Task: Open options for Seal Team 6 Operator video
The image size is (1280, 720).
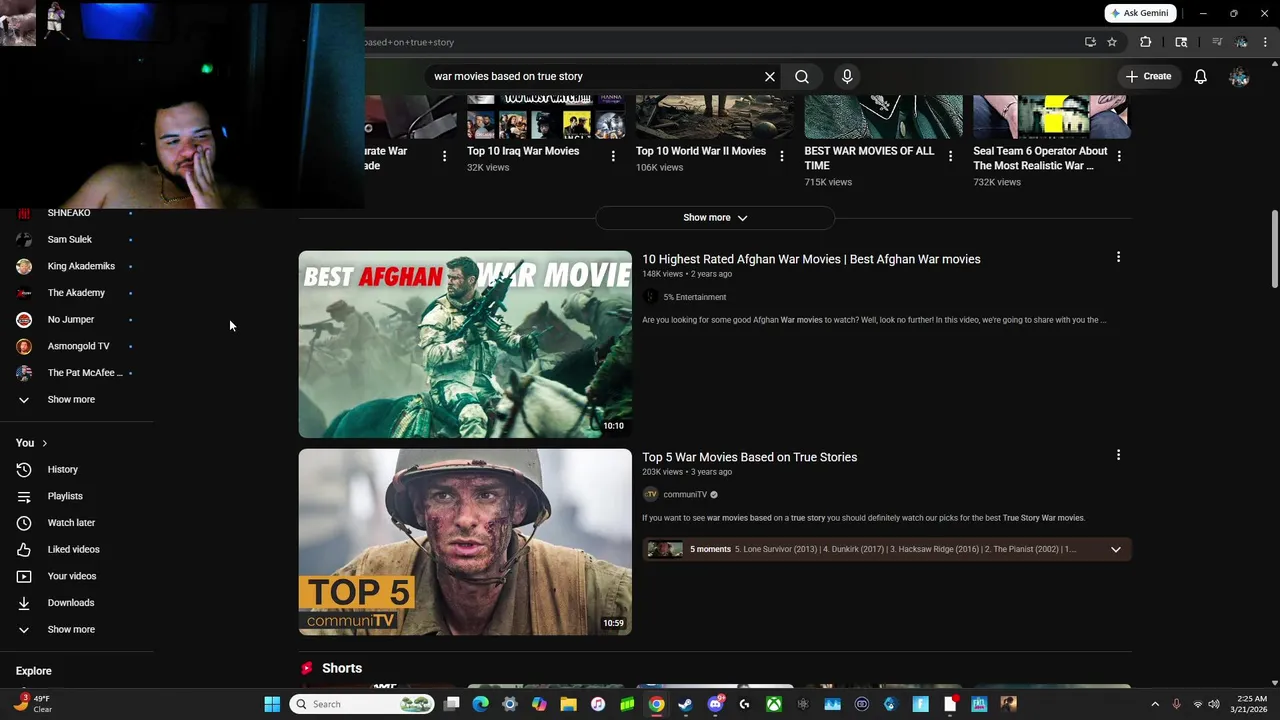Action: 1119,156
